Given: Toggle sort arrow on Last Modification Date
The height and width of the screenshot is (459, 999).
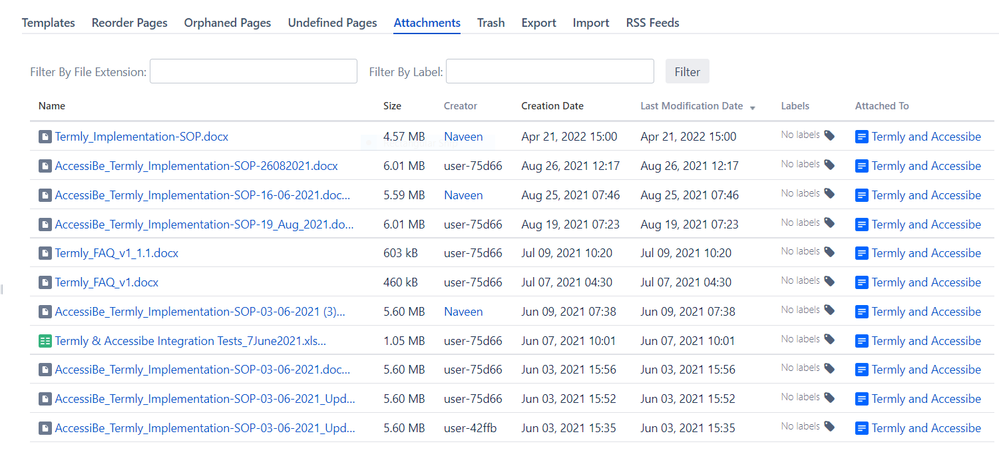Looking at the screenshot, I should [752, 108].
